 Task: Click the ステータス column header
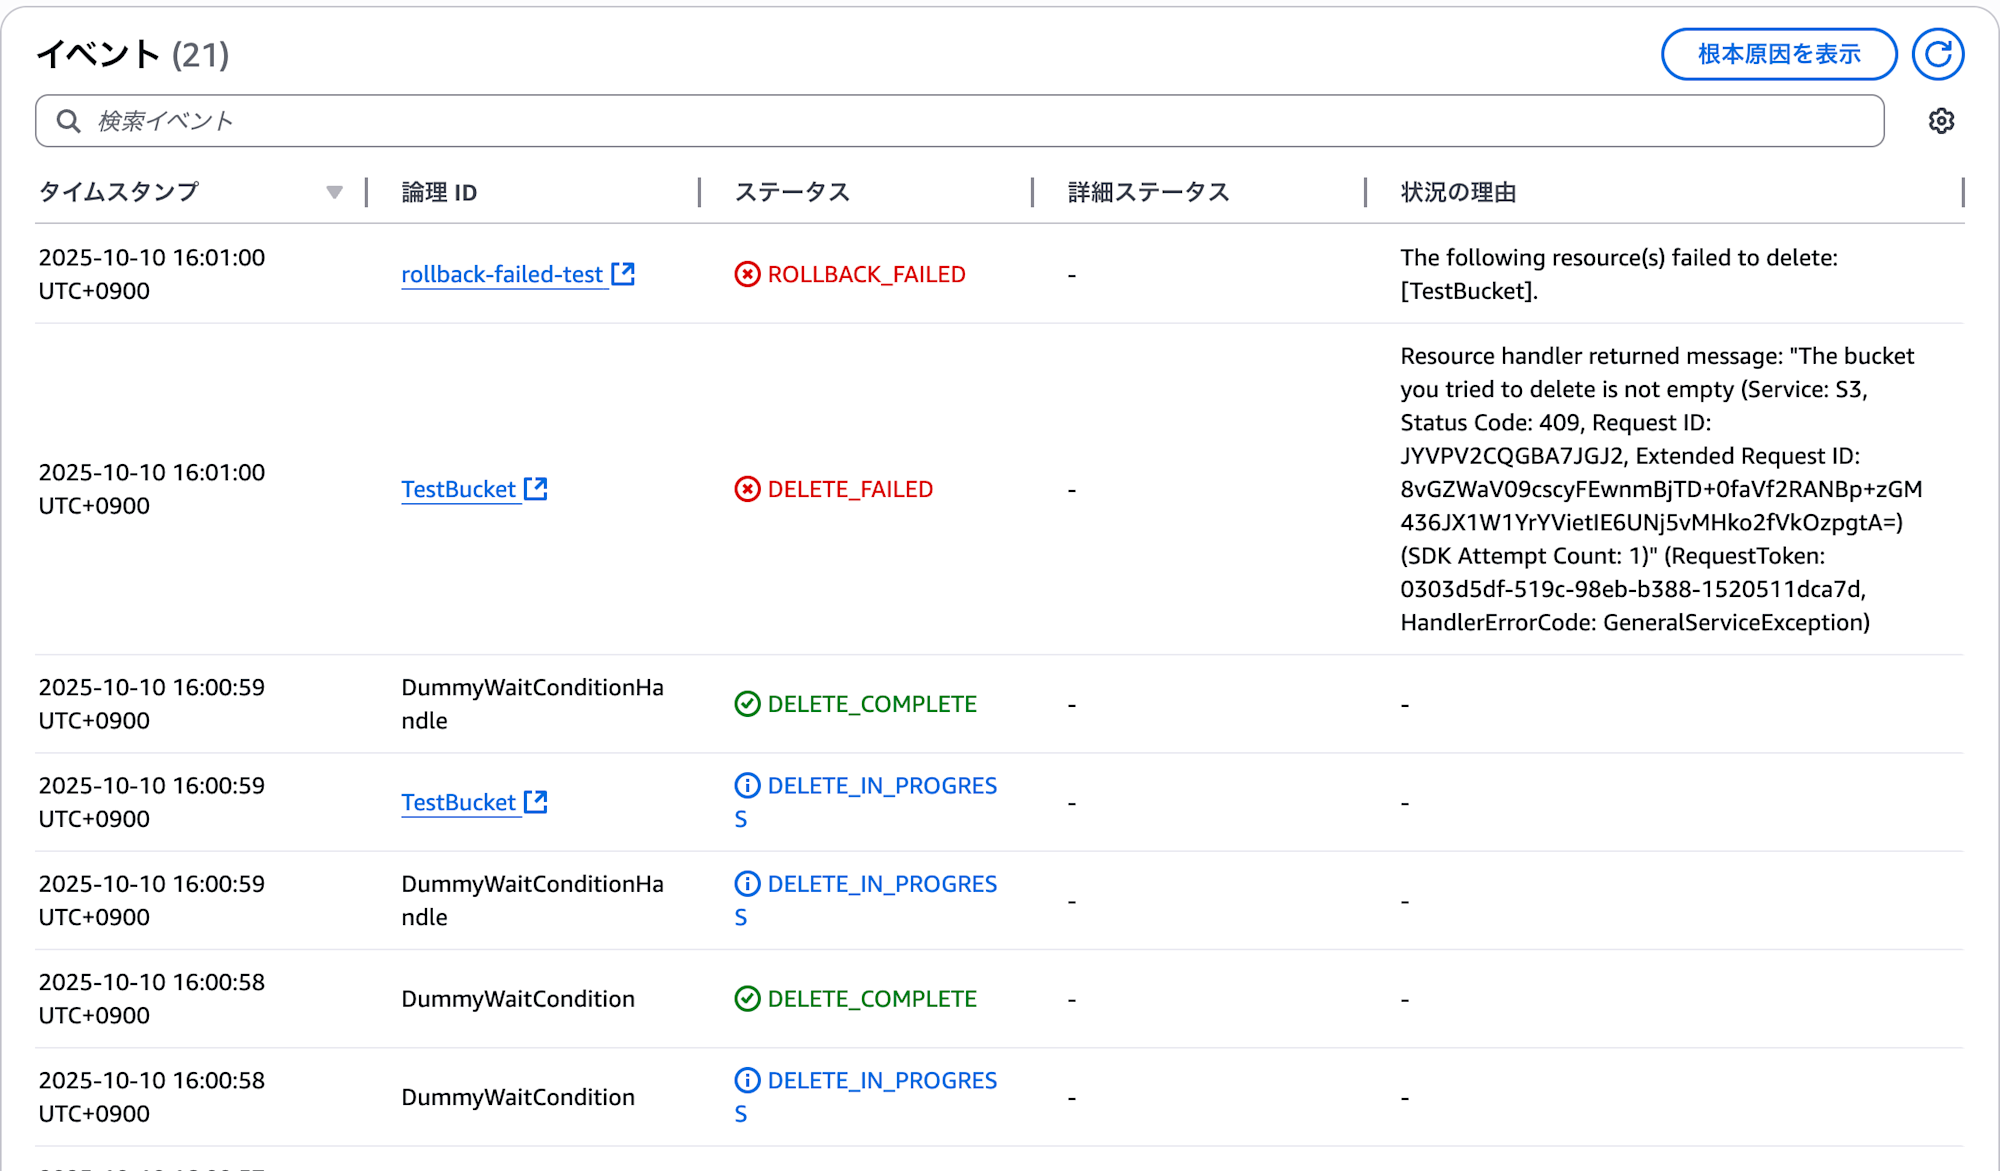pos(792,192)
